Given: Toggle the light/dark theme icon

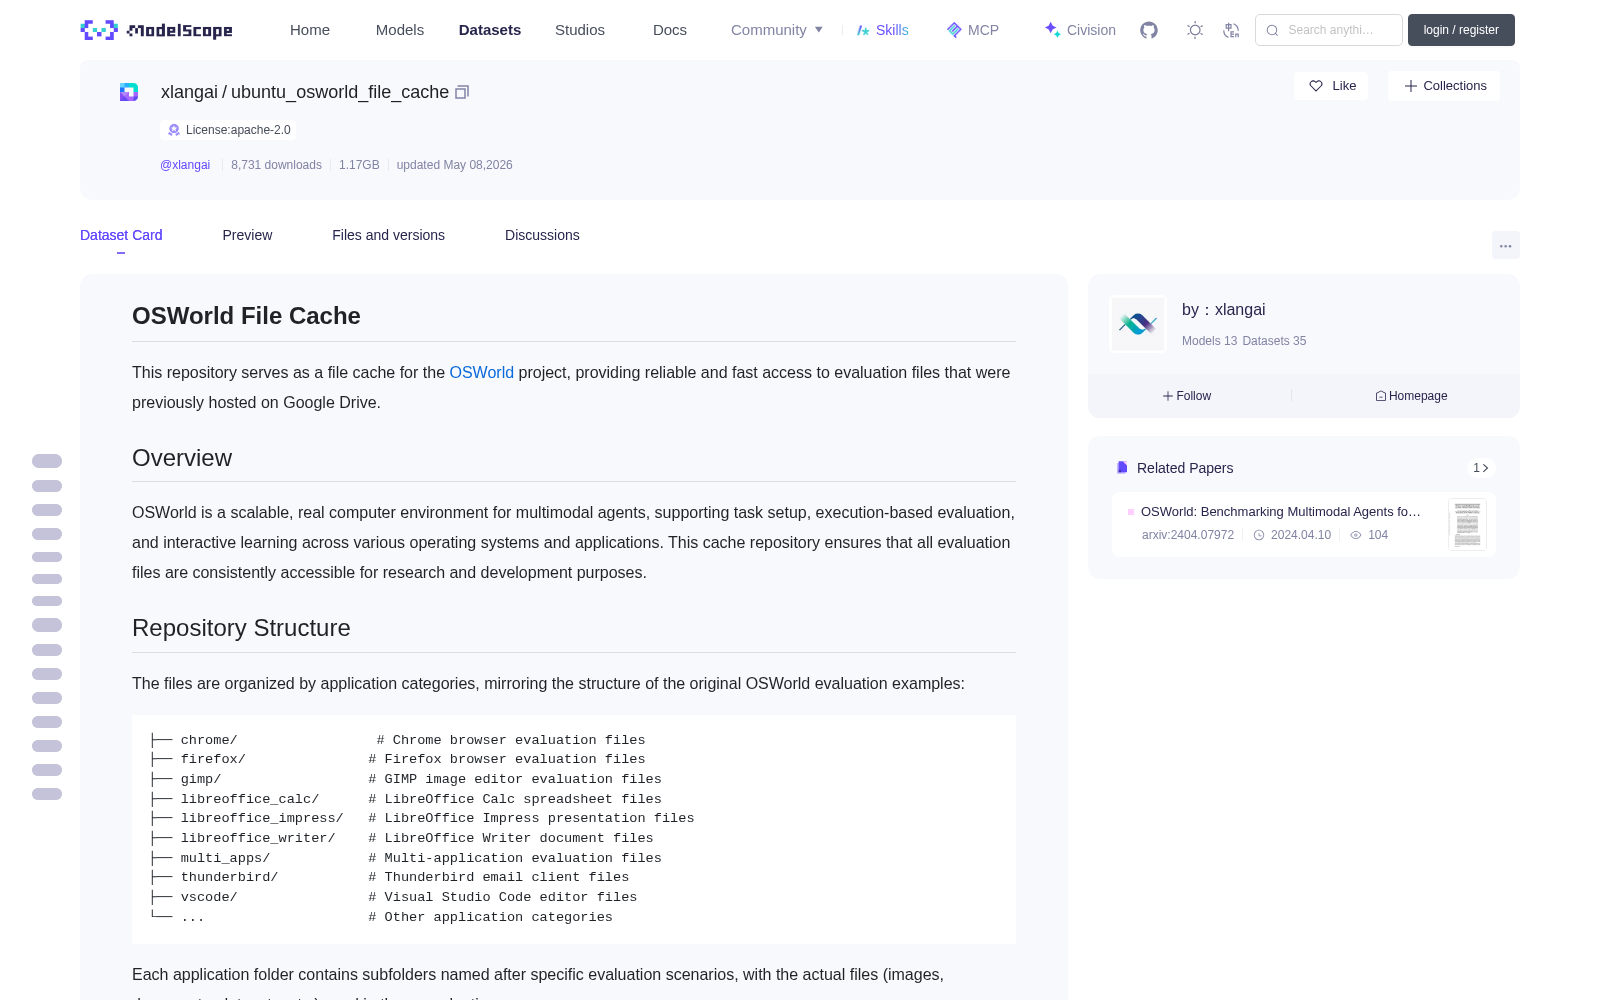Looking at the screenshot, I should [x=1195, y=30].
